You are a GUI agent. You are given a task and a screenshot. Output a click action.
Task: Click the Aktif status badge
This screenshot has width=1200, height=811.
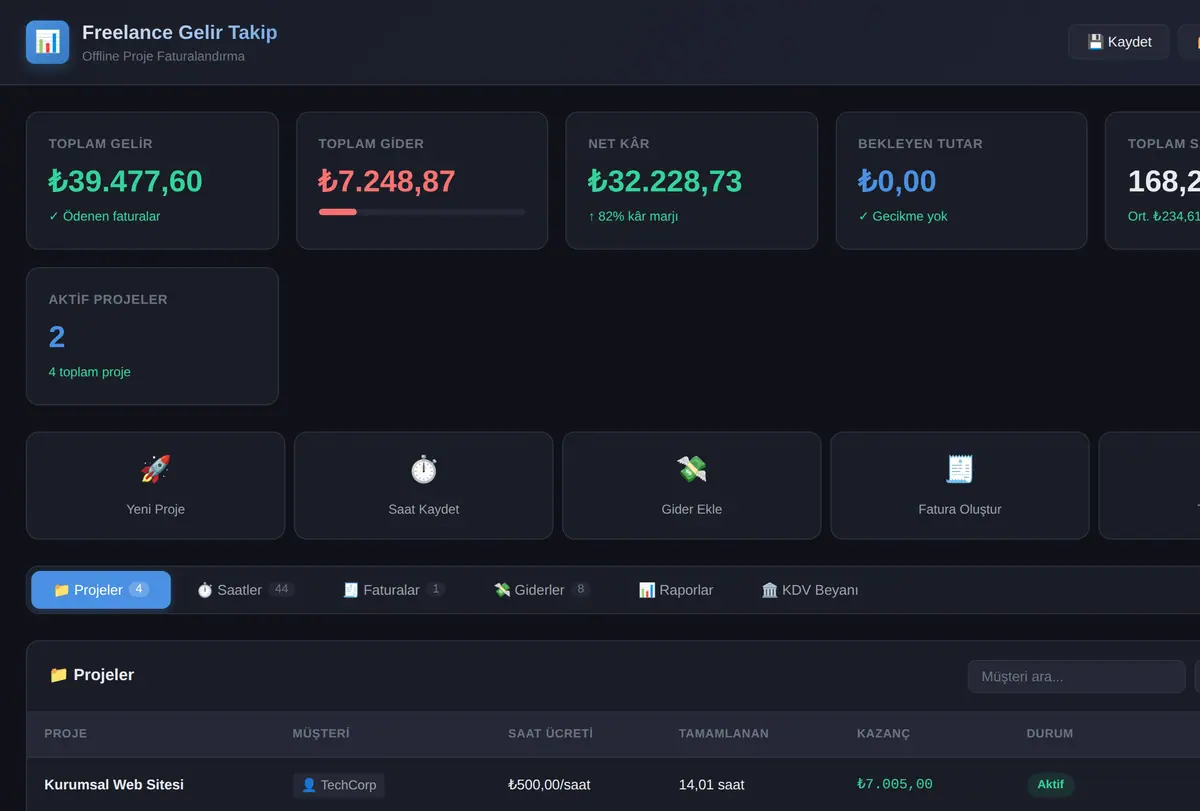(1050, 785)
